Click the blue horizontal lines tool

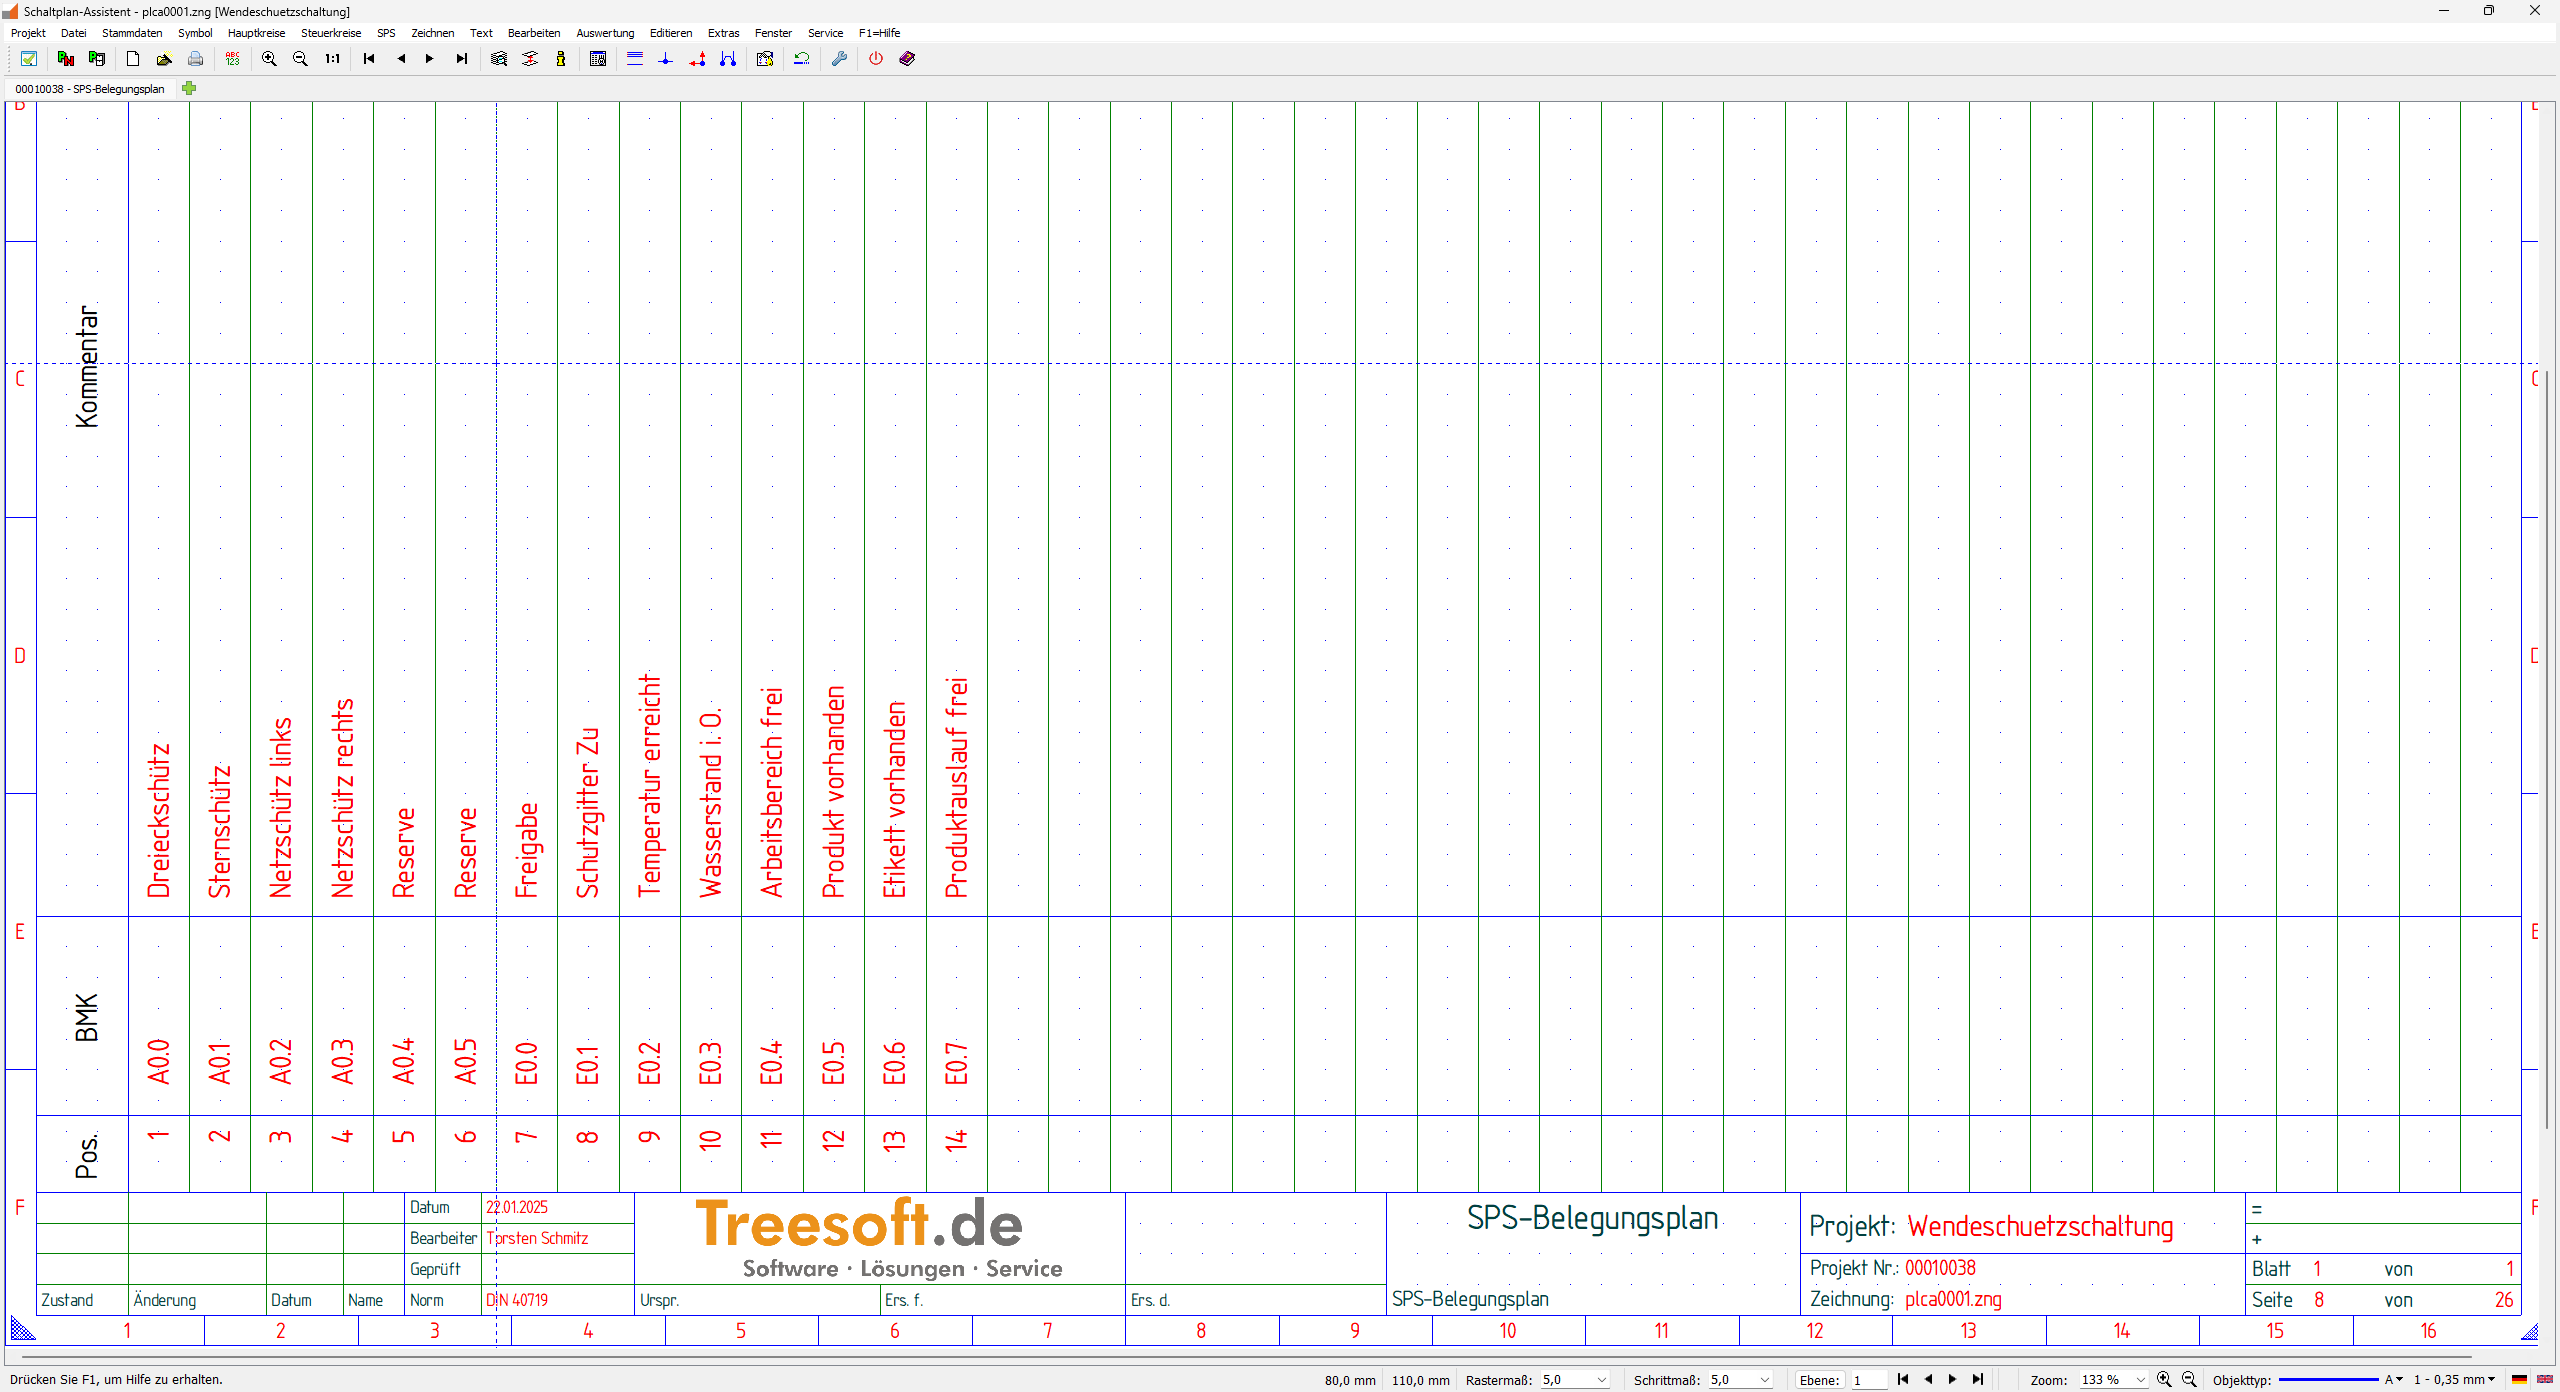(634, 59)
